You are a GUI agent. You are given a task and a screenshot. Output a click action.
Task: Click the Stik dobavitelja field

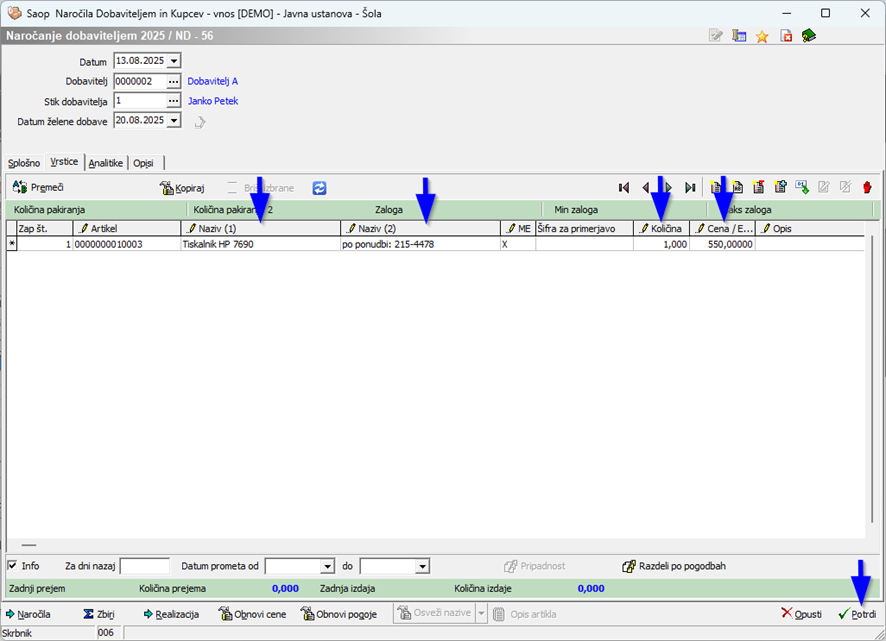click(x=140, y=101)
